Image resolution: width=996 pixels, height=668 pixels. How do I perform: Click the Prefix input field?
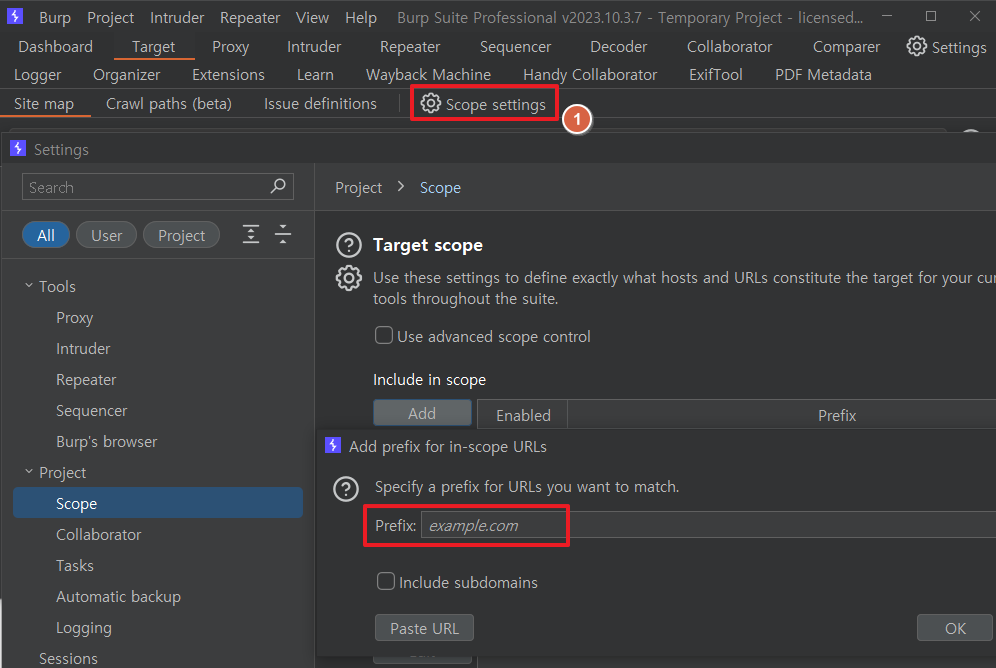click(x=708, y=525)
